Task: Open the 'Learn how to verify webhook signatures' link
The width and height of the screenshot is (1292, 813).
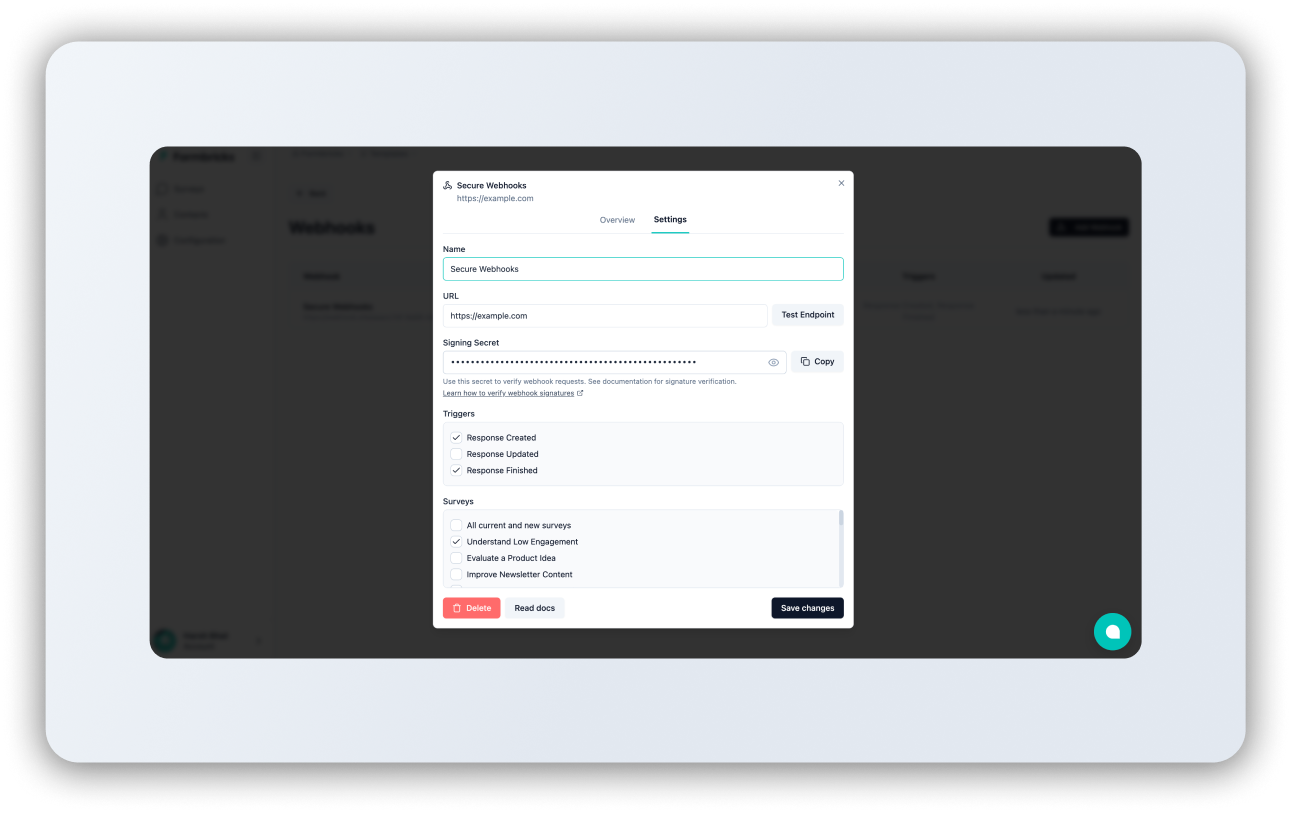Action: pyautogui.click(x=509, y=392)
